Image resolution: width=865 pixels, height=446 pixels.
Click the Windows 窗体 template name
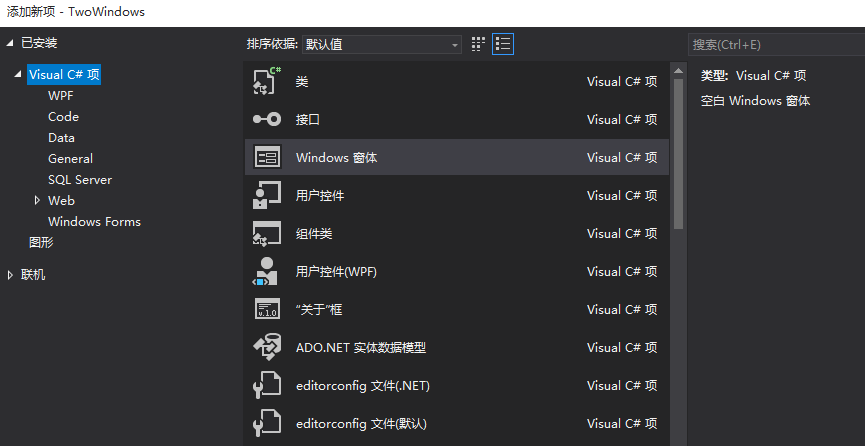337,158
